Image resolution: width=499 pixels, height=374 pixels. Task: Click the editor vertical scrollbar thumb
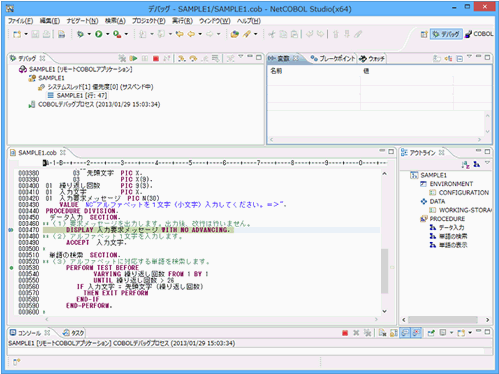(x=385, y=271)
